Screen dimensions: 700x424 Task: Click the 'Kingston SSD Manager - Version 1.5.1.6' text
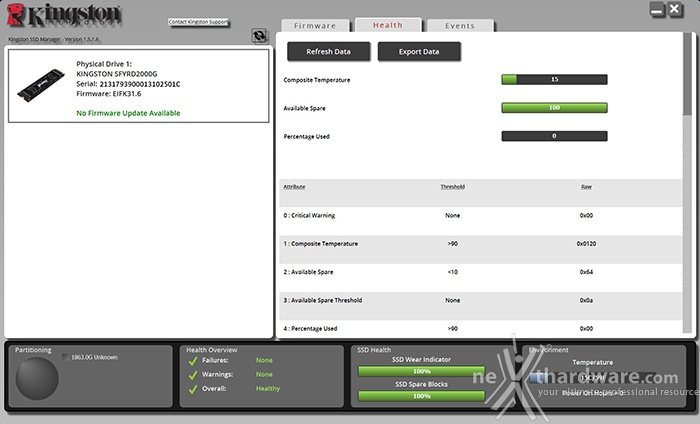pyautogui.click(x=54, y=39)
